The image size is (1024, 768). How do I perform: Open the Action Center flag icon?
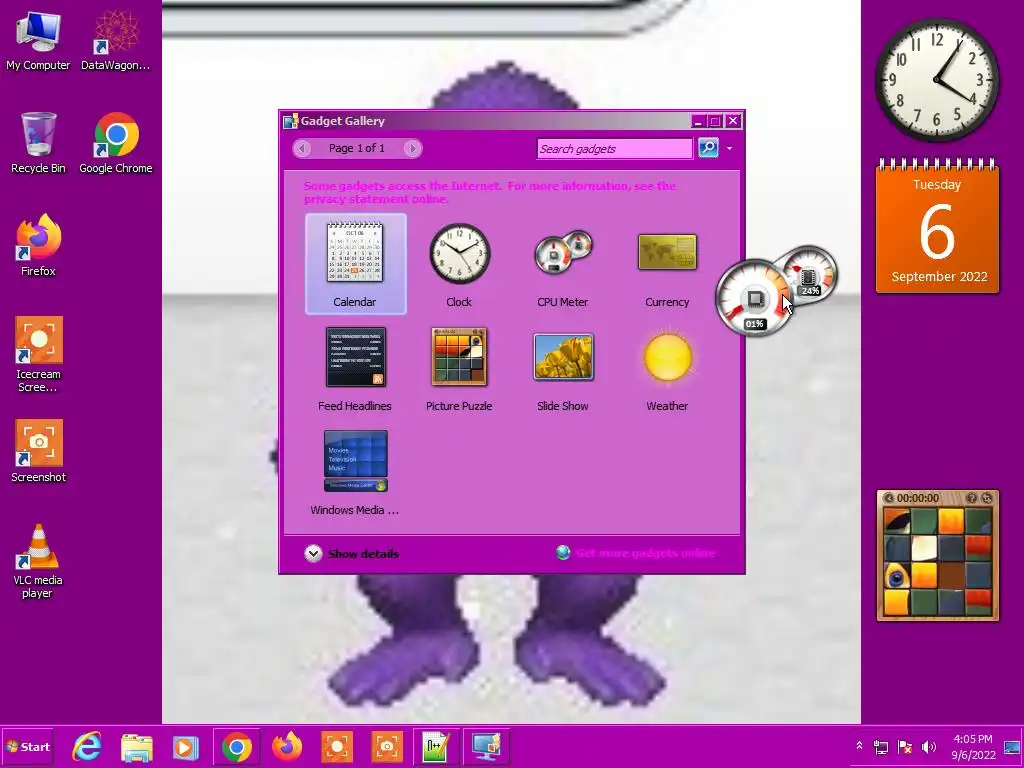point(904,747)
